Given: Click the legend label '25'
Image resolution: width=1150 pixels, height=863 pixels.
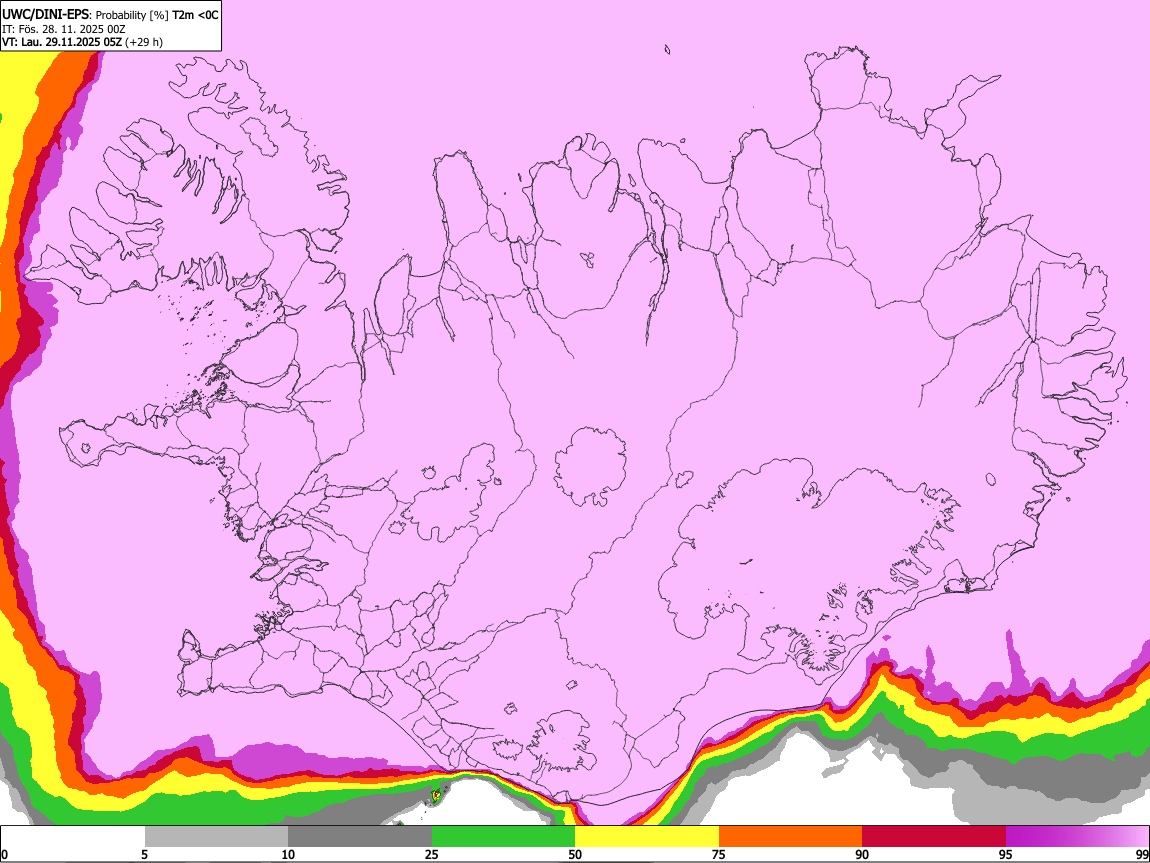Looking at the screenshot, I should pos(432,854).
